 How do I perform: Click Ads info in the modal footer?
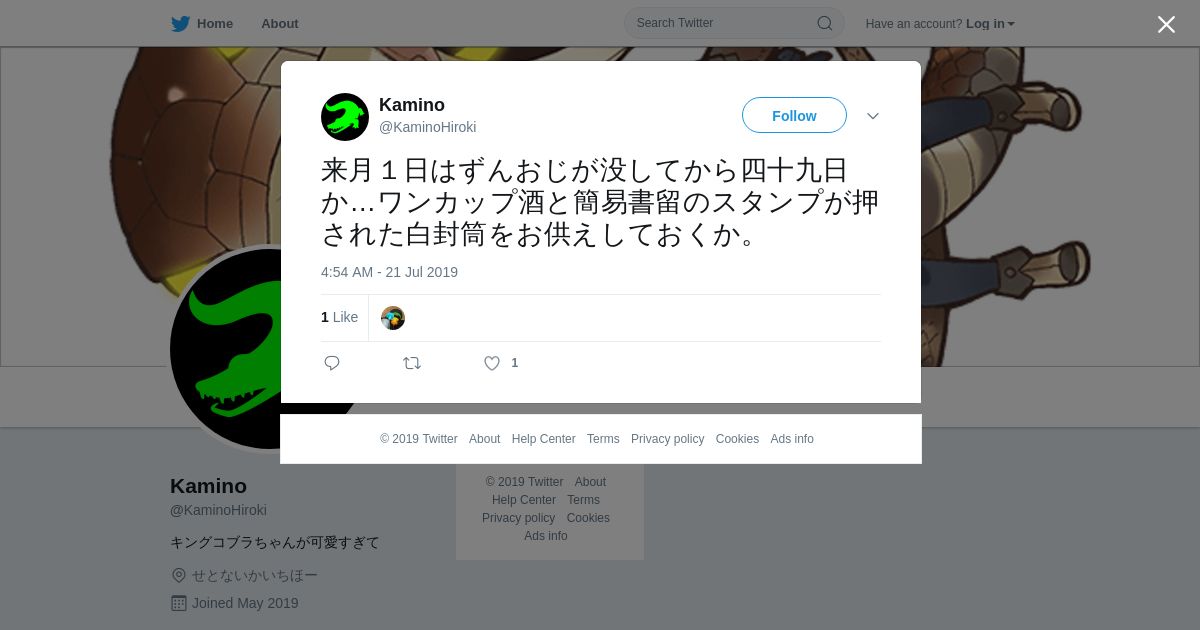point(792,439)
